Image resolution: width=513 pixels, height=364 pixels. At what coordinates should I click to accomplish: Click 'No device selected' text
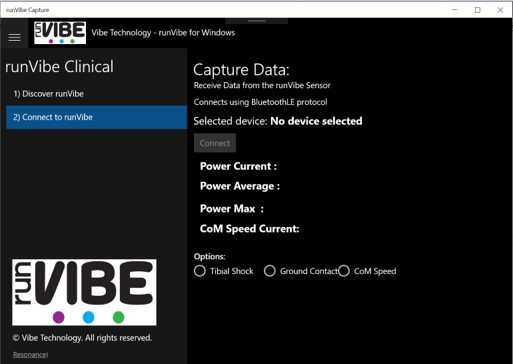316,121
